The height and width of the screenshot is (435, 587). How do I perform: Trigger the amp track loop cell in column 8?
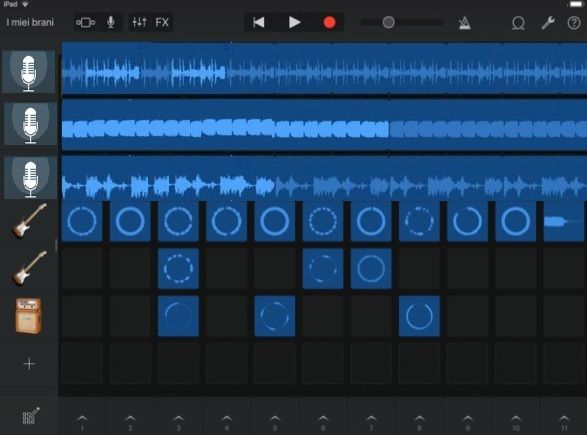(419, 316)
